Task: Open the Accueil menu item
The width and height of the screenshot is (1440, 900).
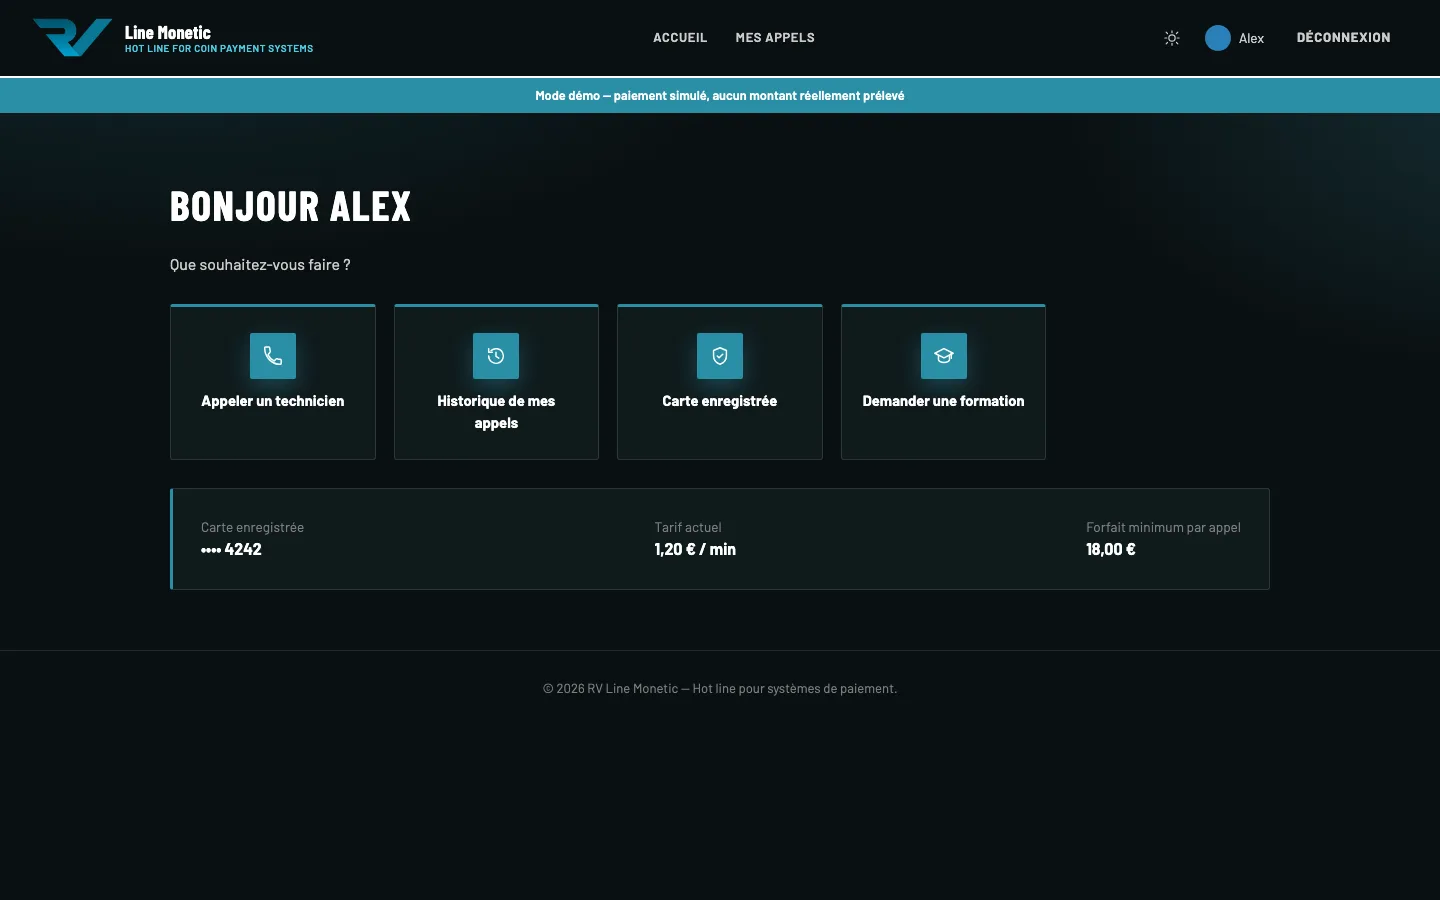Action: (x=680, y=38)
